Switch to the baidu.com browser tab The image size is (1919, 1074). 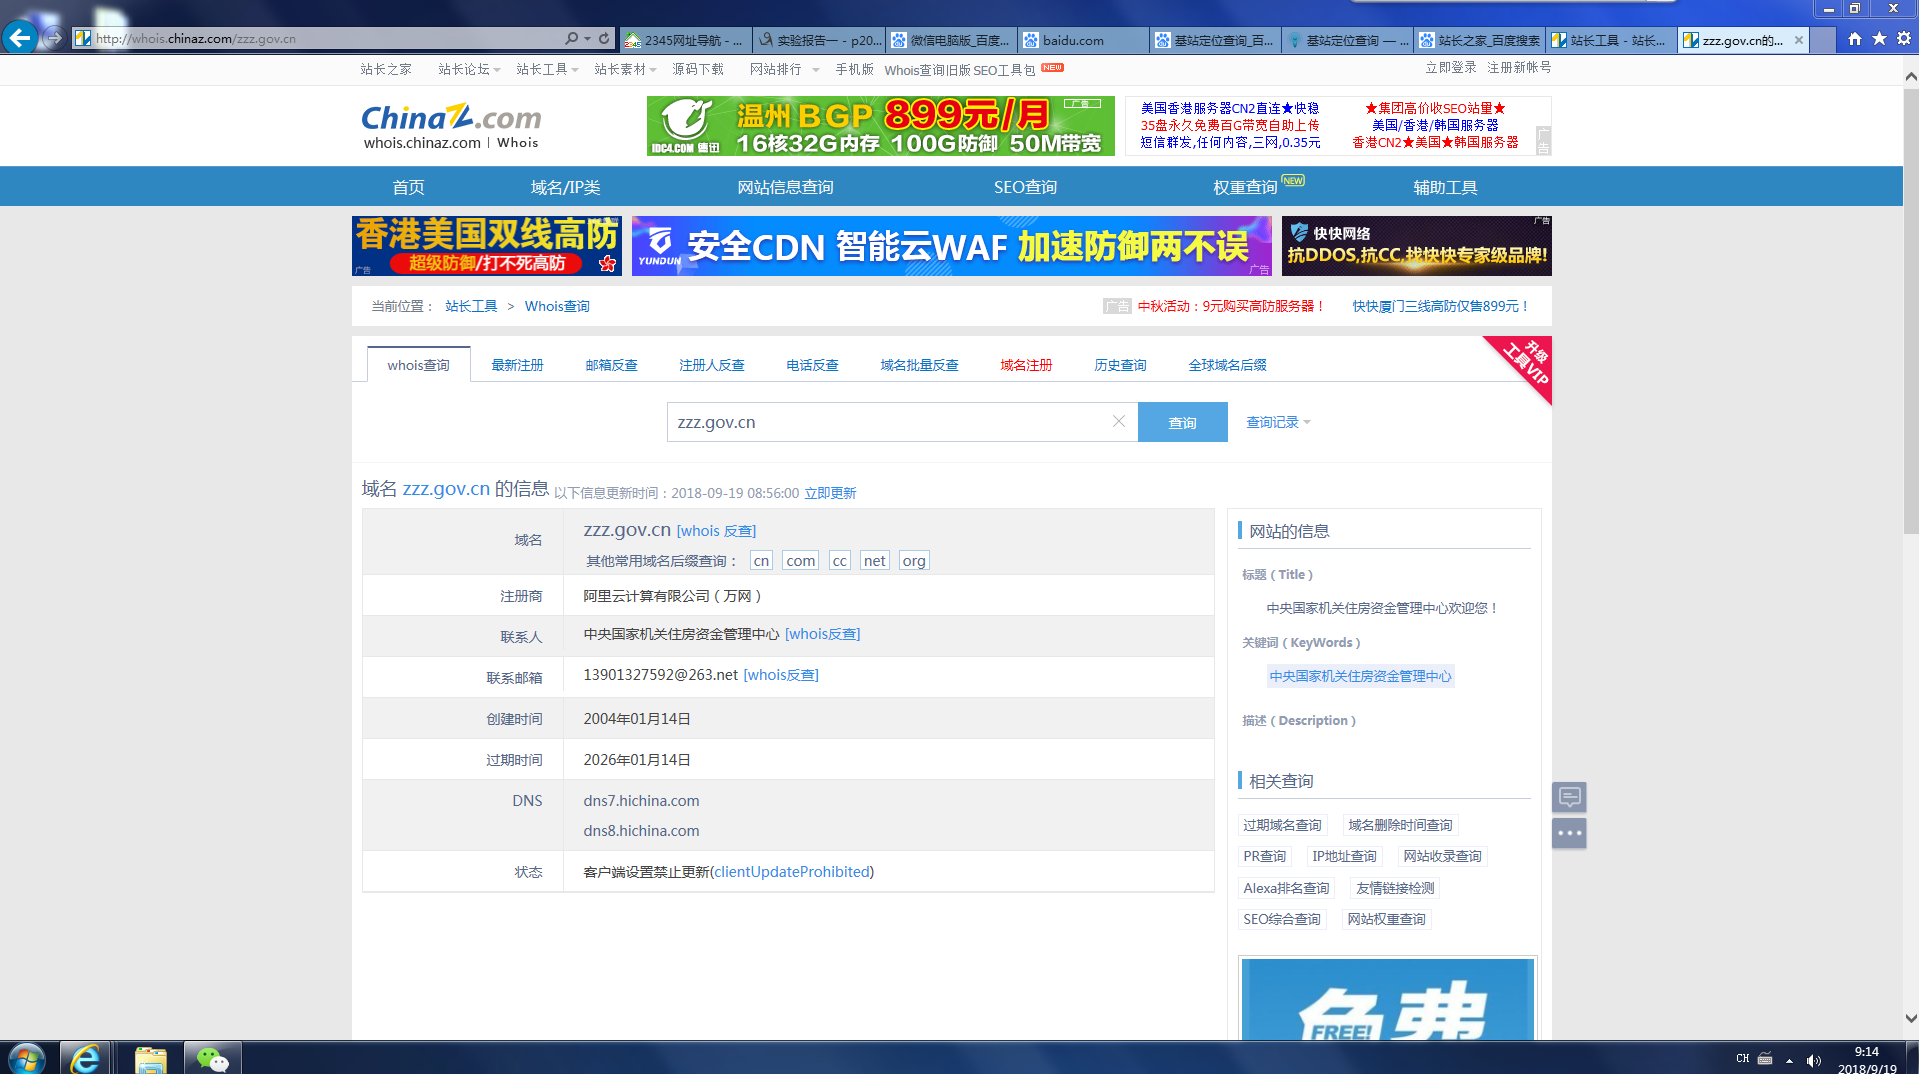[1083, 40]
